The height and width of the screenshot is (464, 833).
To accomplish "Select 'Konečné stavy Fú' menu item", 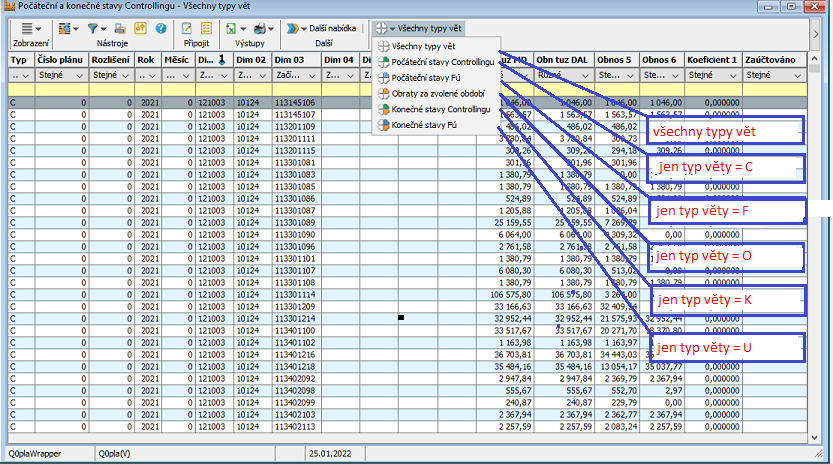I will (424, 126).
